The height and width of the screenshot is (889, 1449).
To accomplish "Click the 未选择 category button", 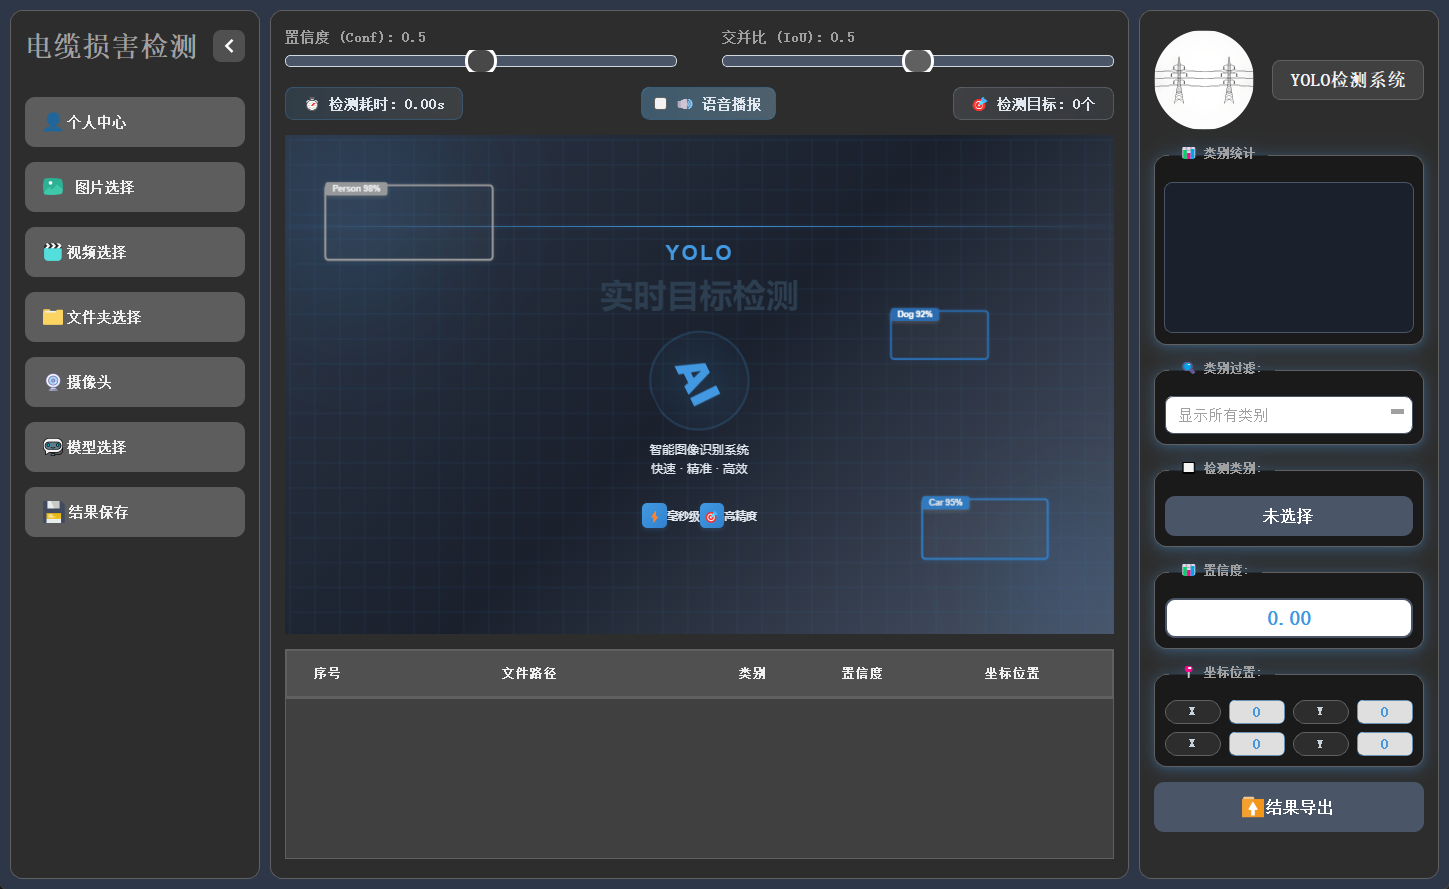I will click(x=1289, y=516).
